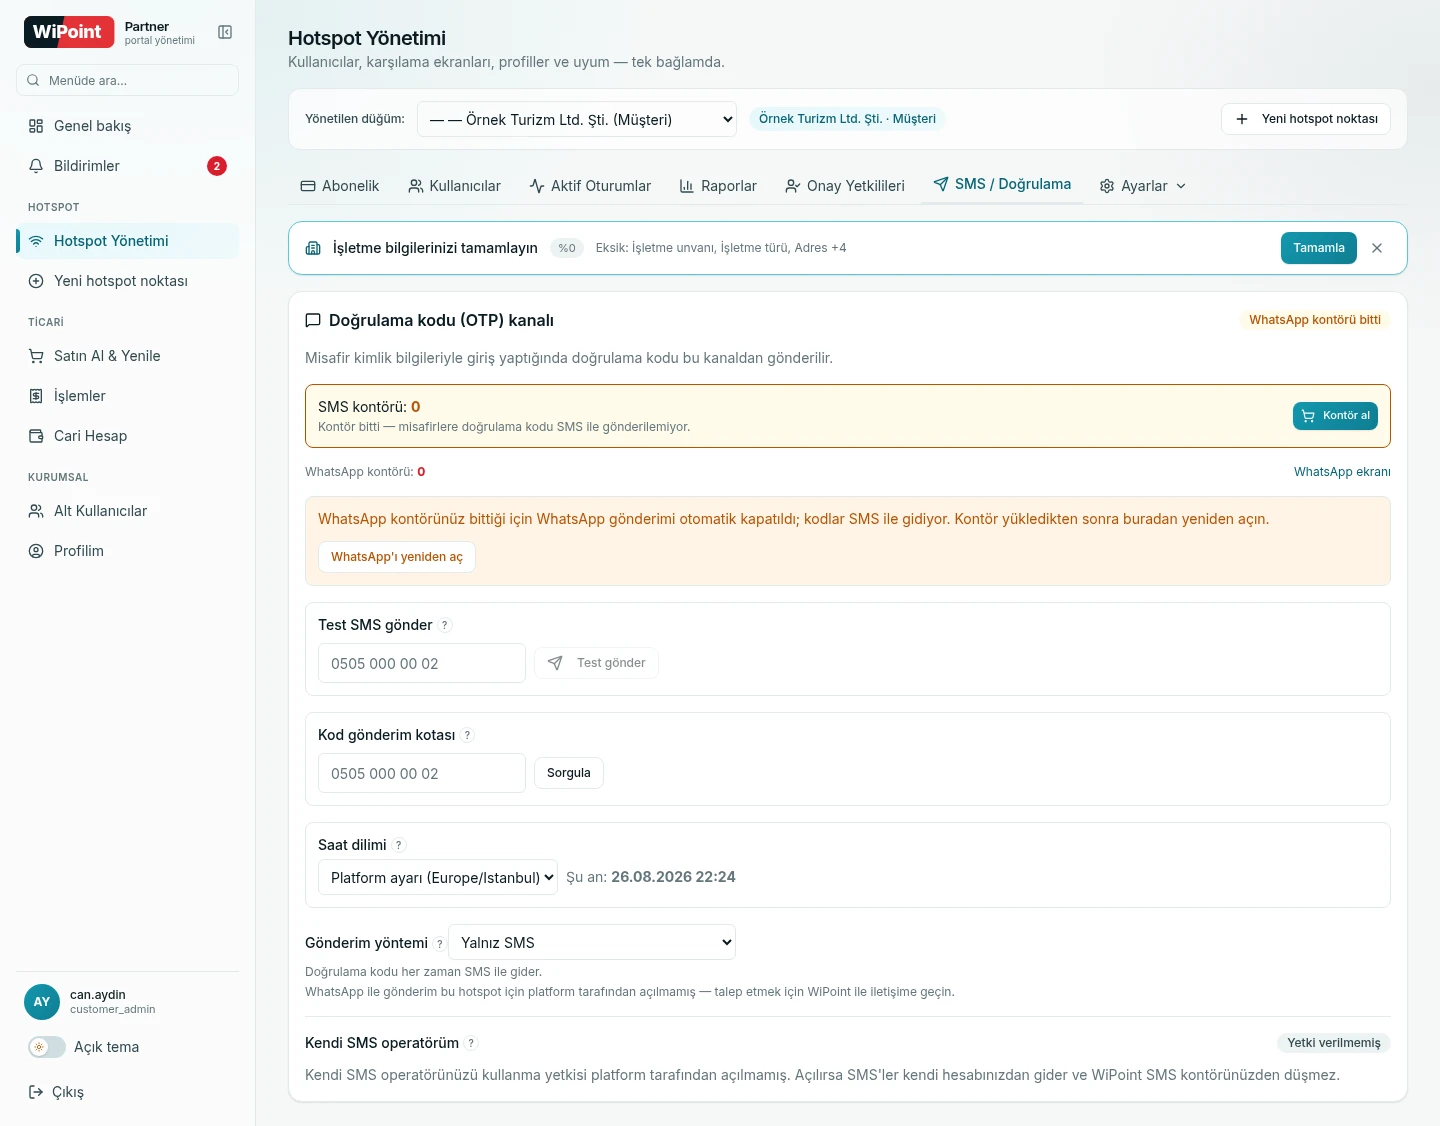Go to Satın Al & Yenile
This screenshot has width=1440, height=1126.
(x=128, y=356)
